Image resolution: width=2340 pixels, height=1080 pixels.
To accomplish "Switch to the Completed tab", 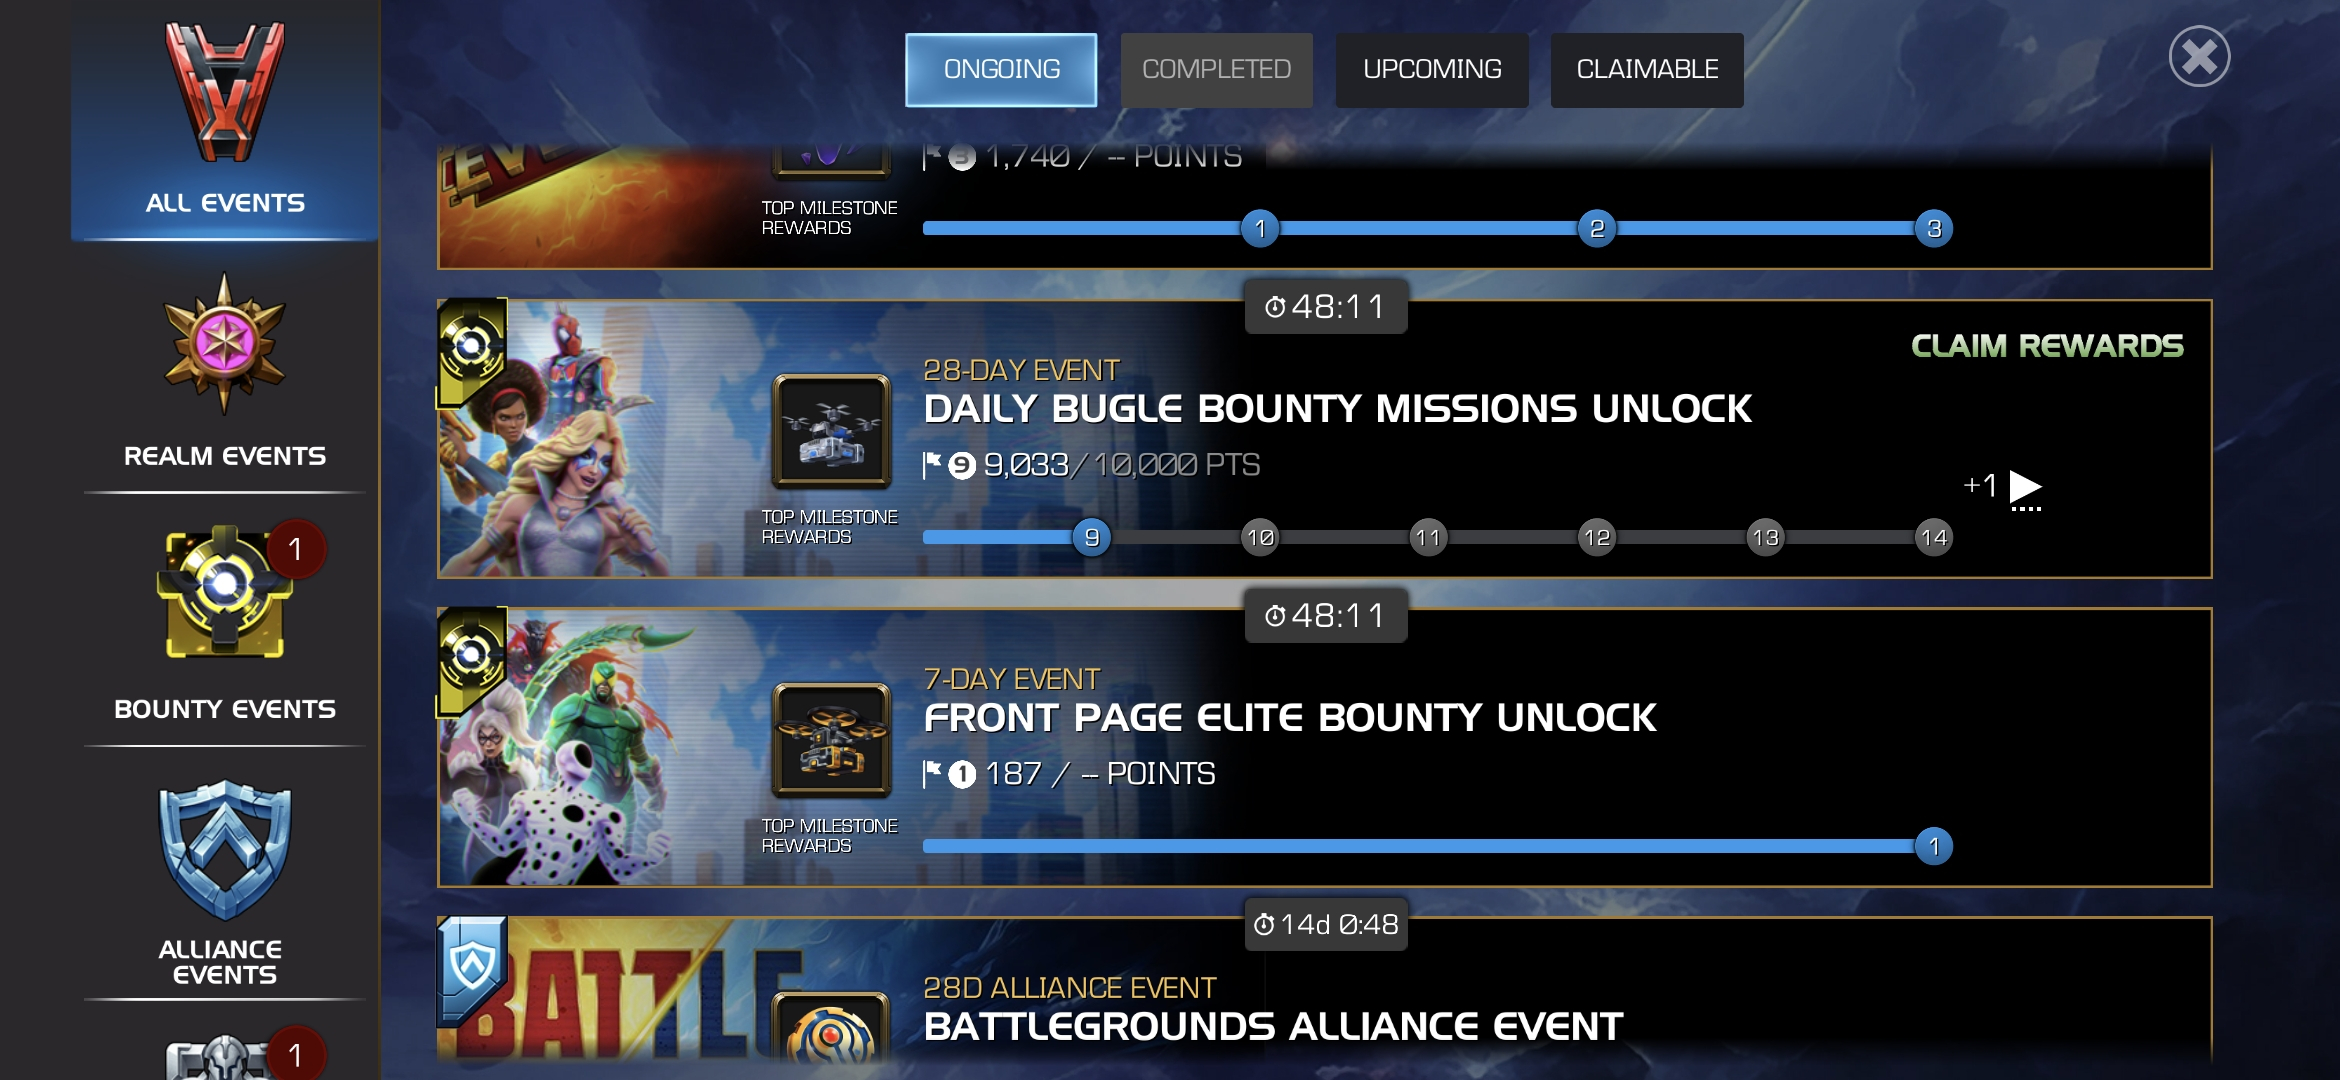I will pyautogui.click(x=1216, y=70).
